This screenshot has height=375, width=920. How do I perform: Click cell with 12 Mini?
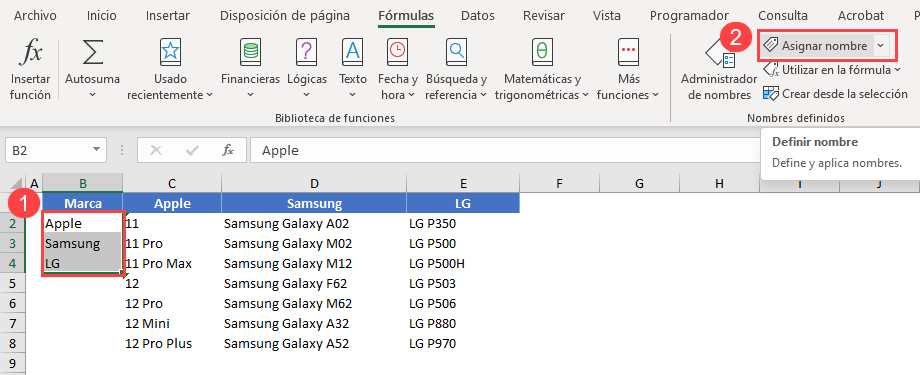pyautogui.click(x=172, y=323)
